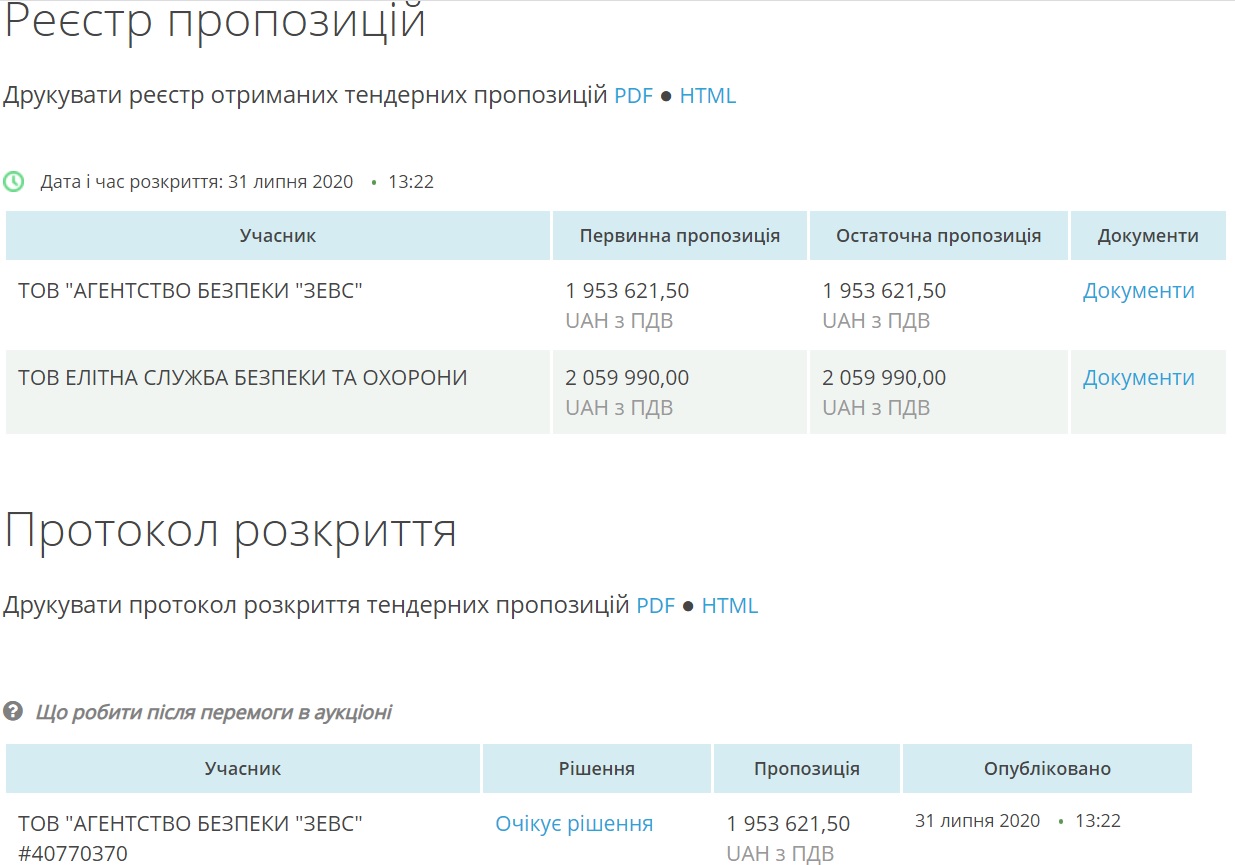The image size is (1235, 865).
Task: Open 'Що робити після перемоги в аукціоні' help
Action: (214, 712)
